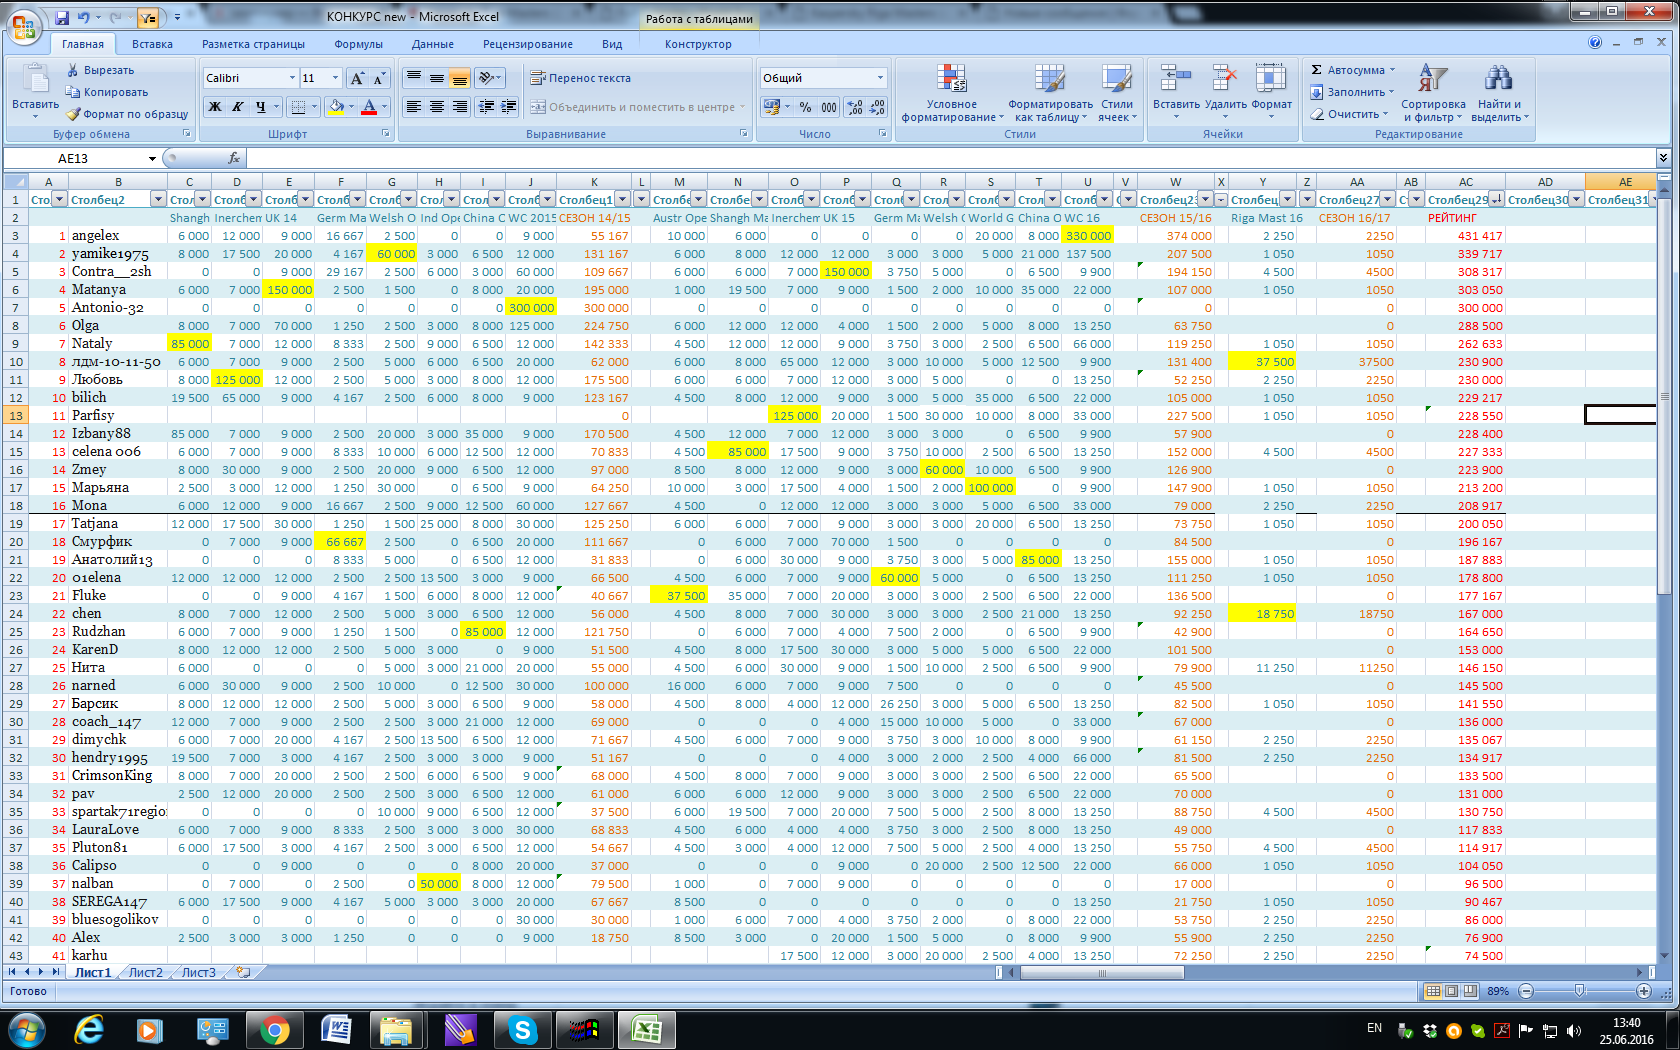The image size is (1680, 1050).
Task: Toggle the underline (Ч) button
Action: (261, 107)
